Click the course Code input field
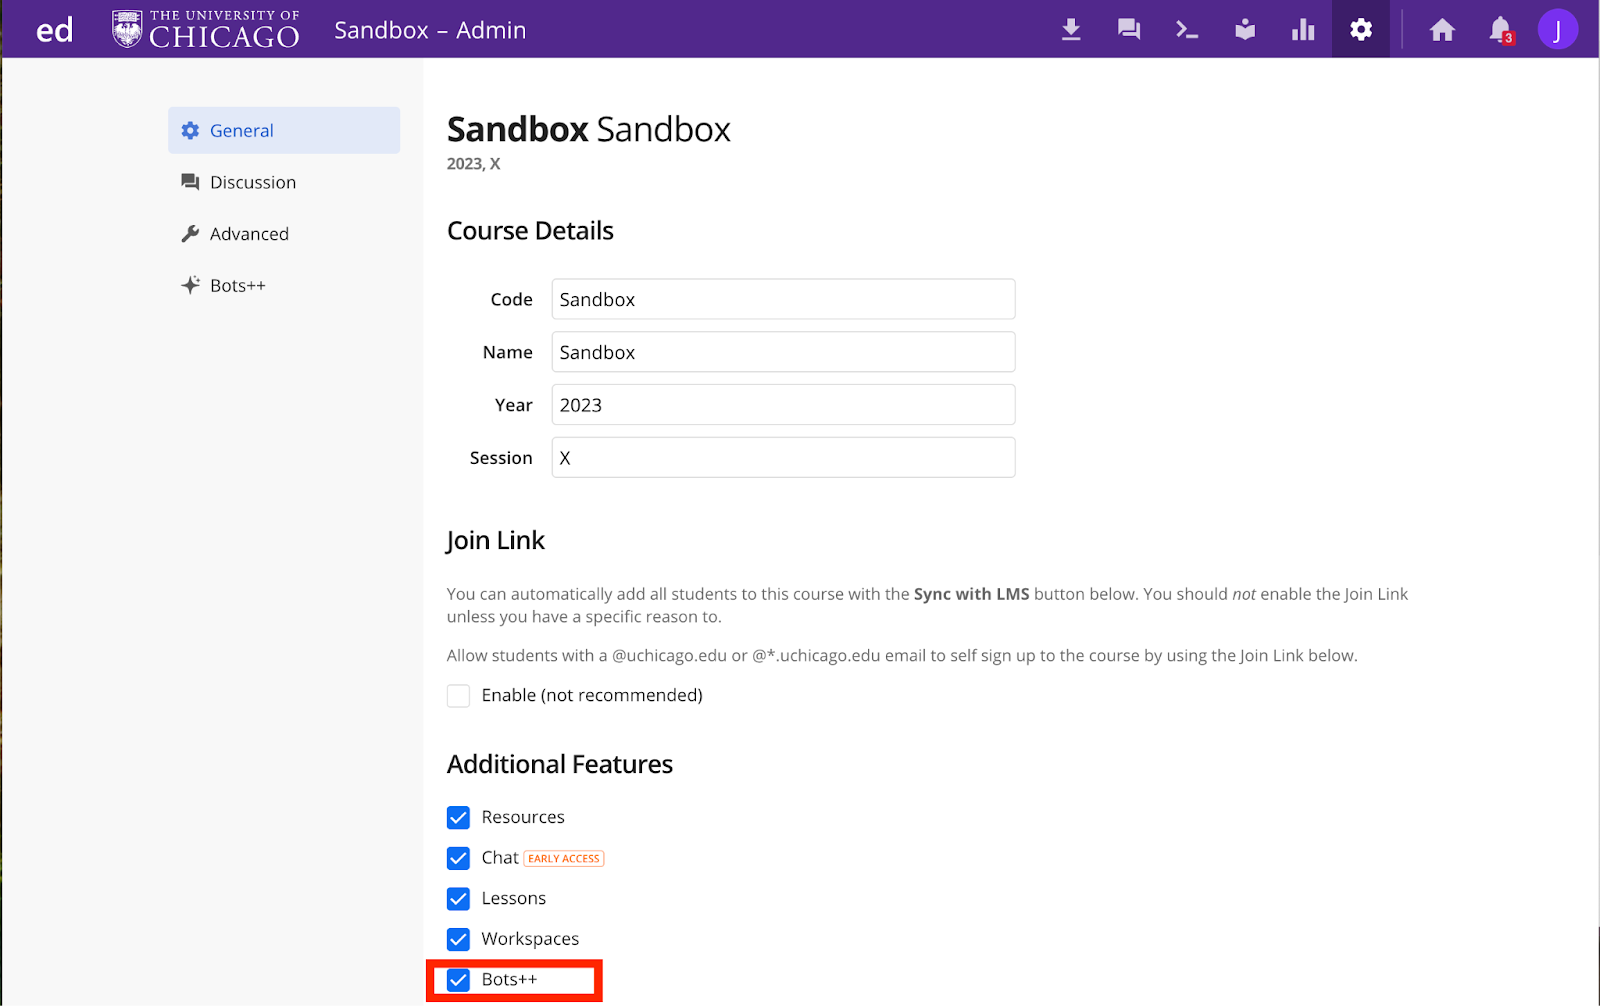The image size is (1600, 1006). [783, 300]
